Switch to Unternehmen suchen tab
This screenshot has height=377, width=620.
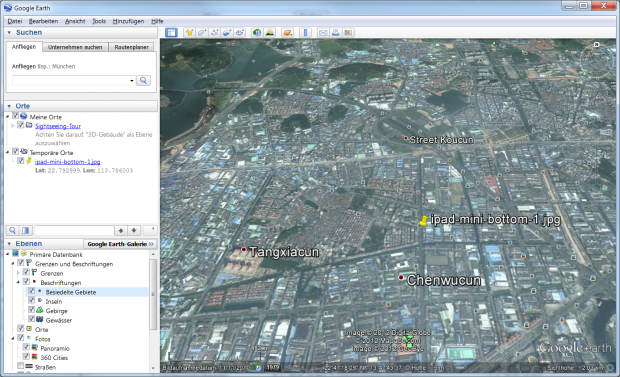[75, 47]
